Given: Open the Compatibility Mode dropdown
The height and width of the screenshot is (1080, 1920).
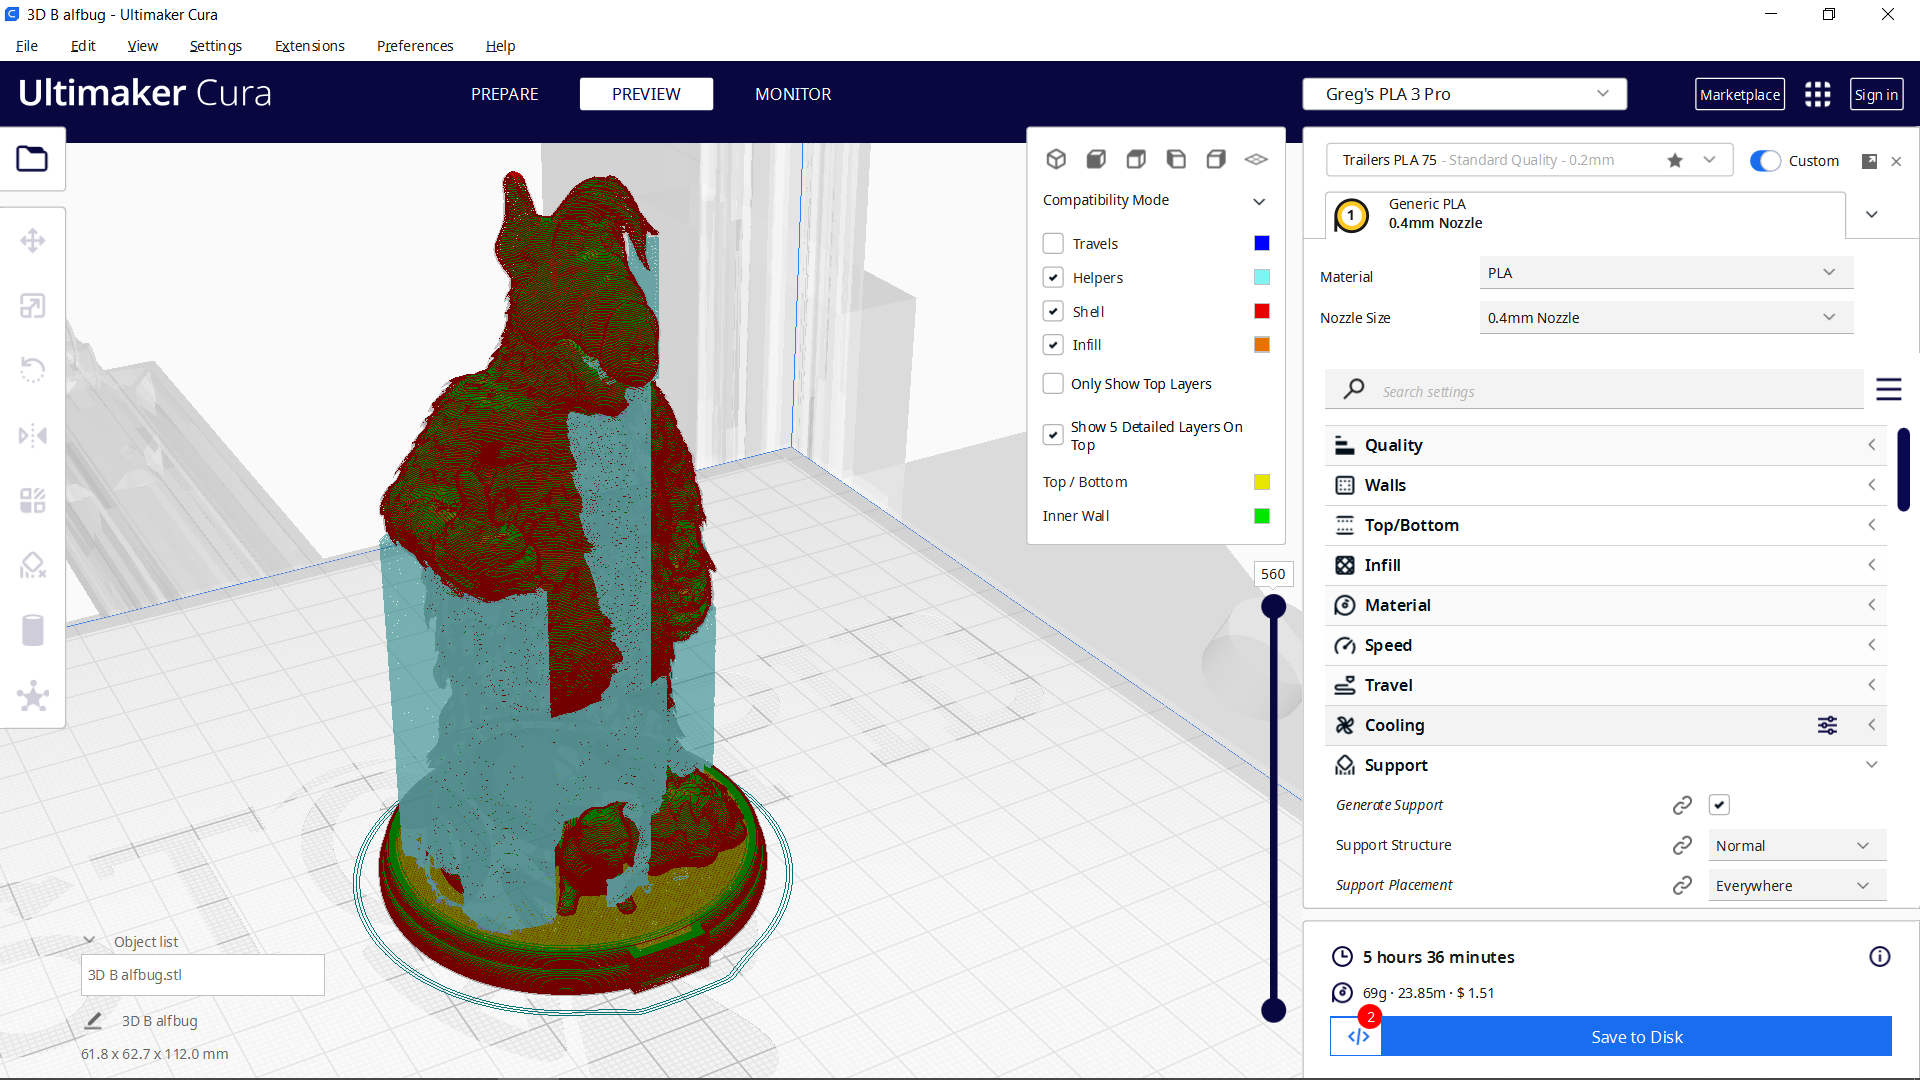Looking at the screenshot, I should coord(1259,200).
